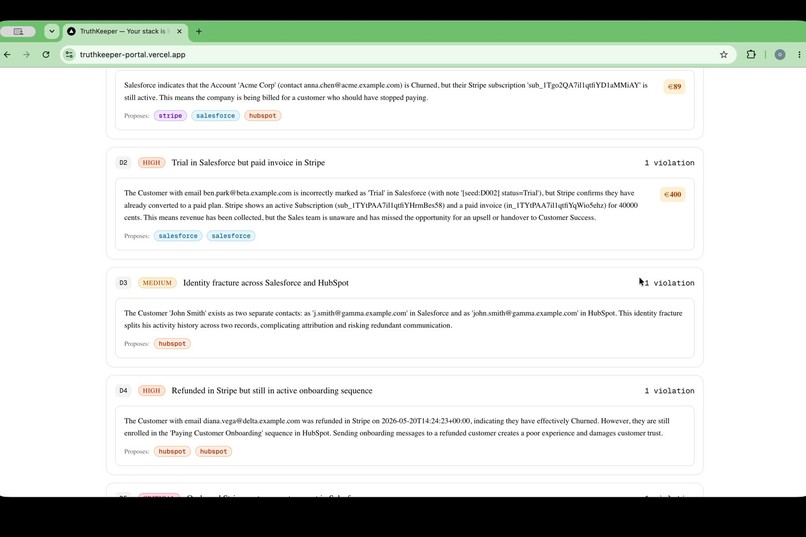The image size is (806, 537).
Task: Click the stripe tag in Acme Corp card
Action: [170, 116]
